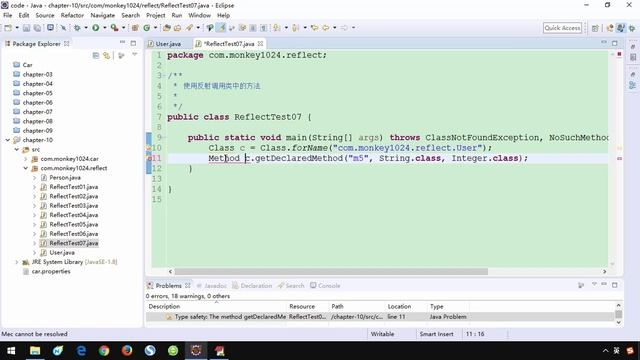Image resolution: width=640 pixels, height=360 pixels.
Task: Maximize the Problems panel
Action: coord(615,285)
